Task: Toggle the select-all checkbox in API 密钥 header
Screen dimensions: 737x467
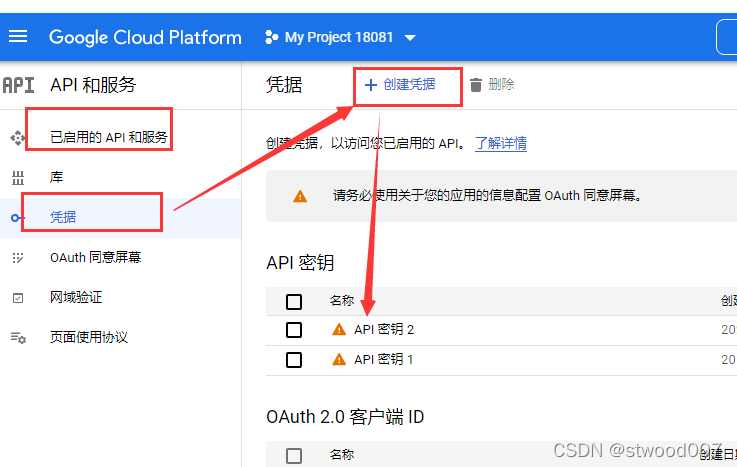Action: click(294, 302)
